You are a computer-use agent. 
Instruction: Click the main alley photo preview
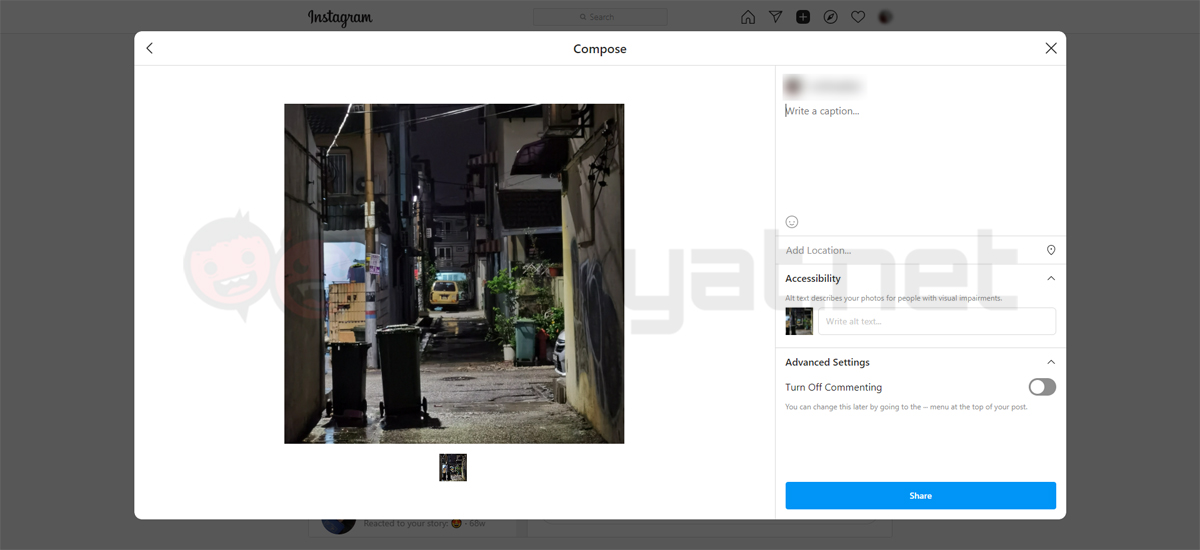point(454,273)
